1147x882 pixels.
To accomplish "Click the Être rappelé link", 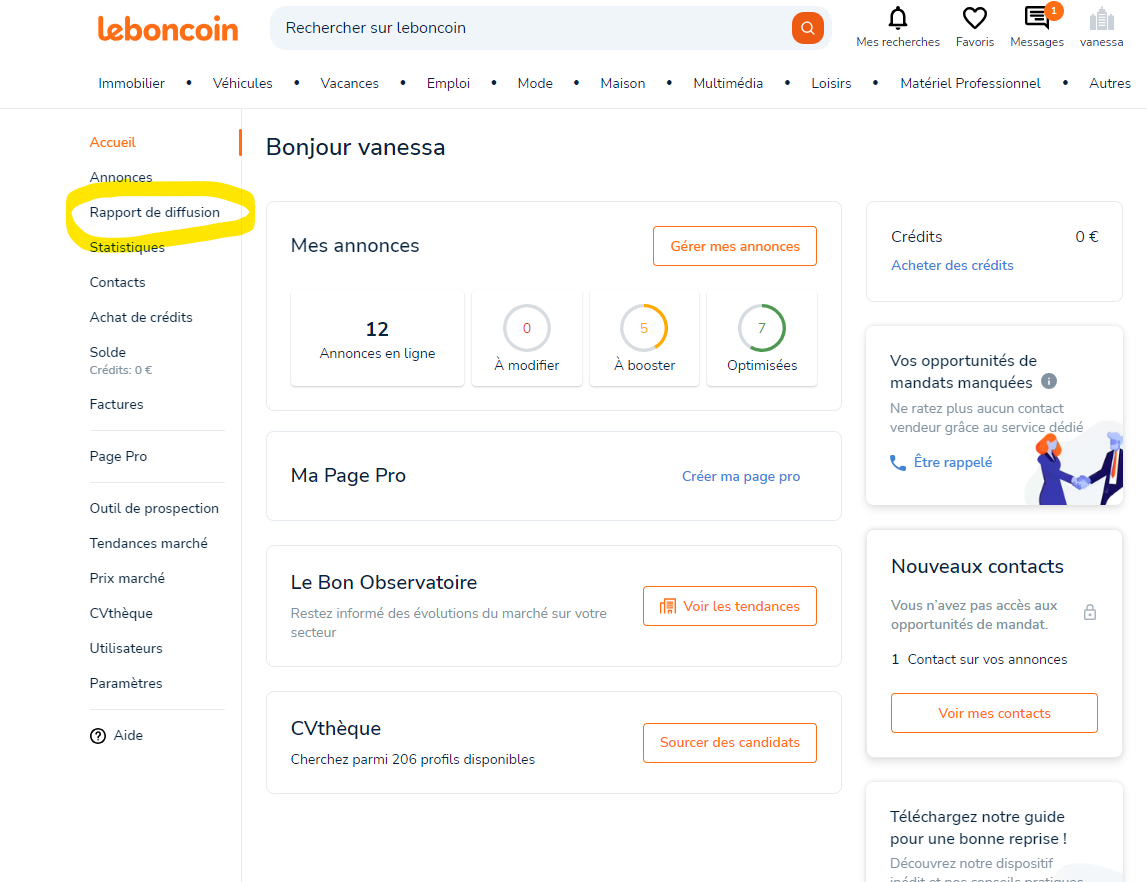I will (x=952, y=462).
